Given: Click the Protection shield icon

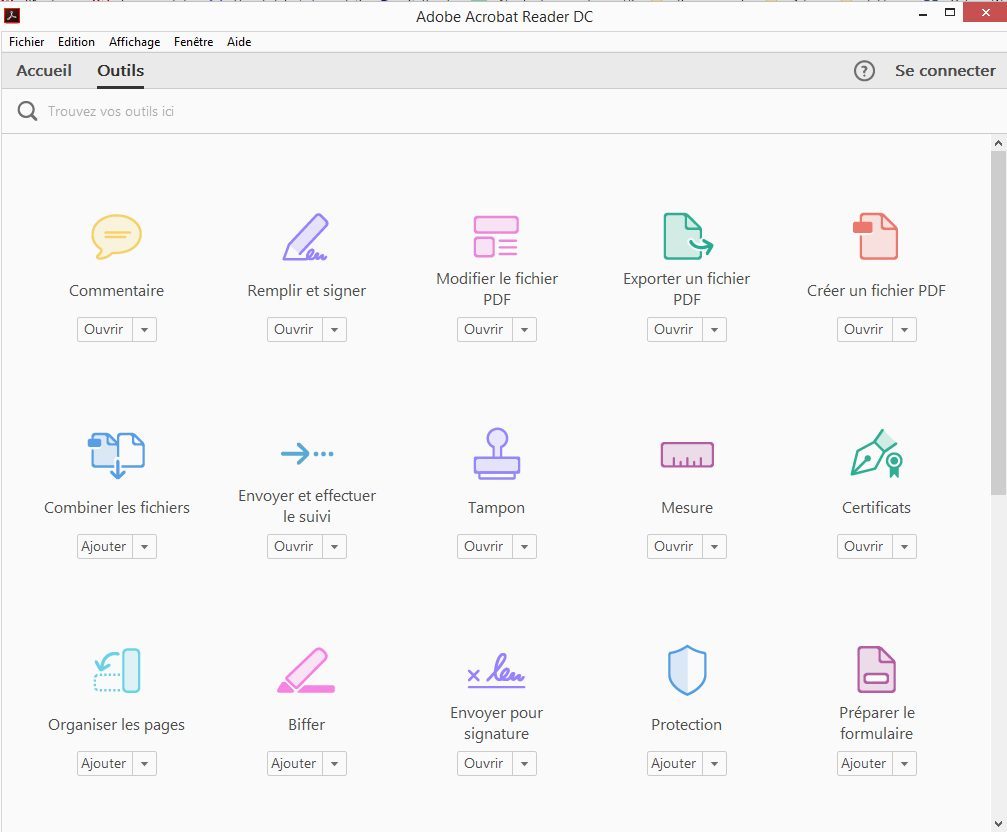Looking at the screenshot, I should (687, 670).
